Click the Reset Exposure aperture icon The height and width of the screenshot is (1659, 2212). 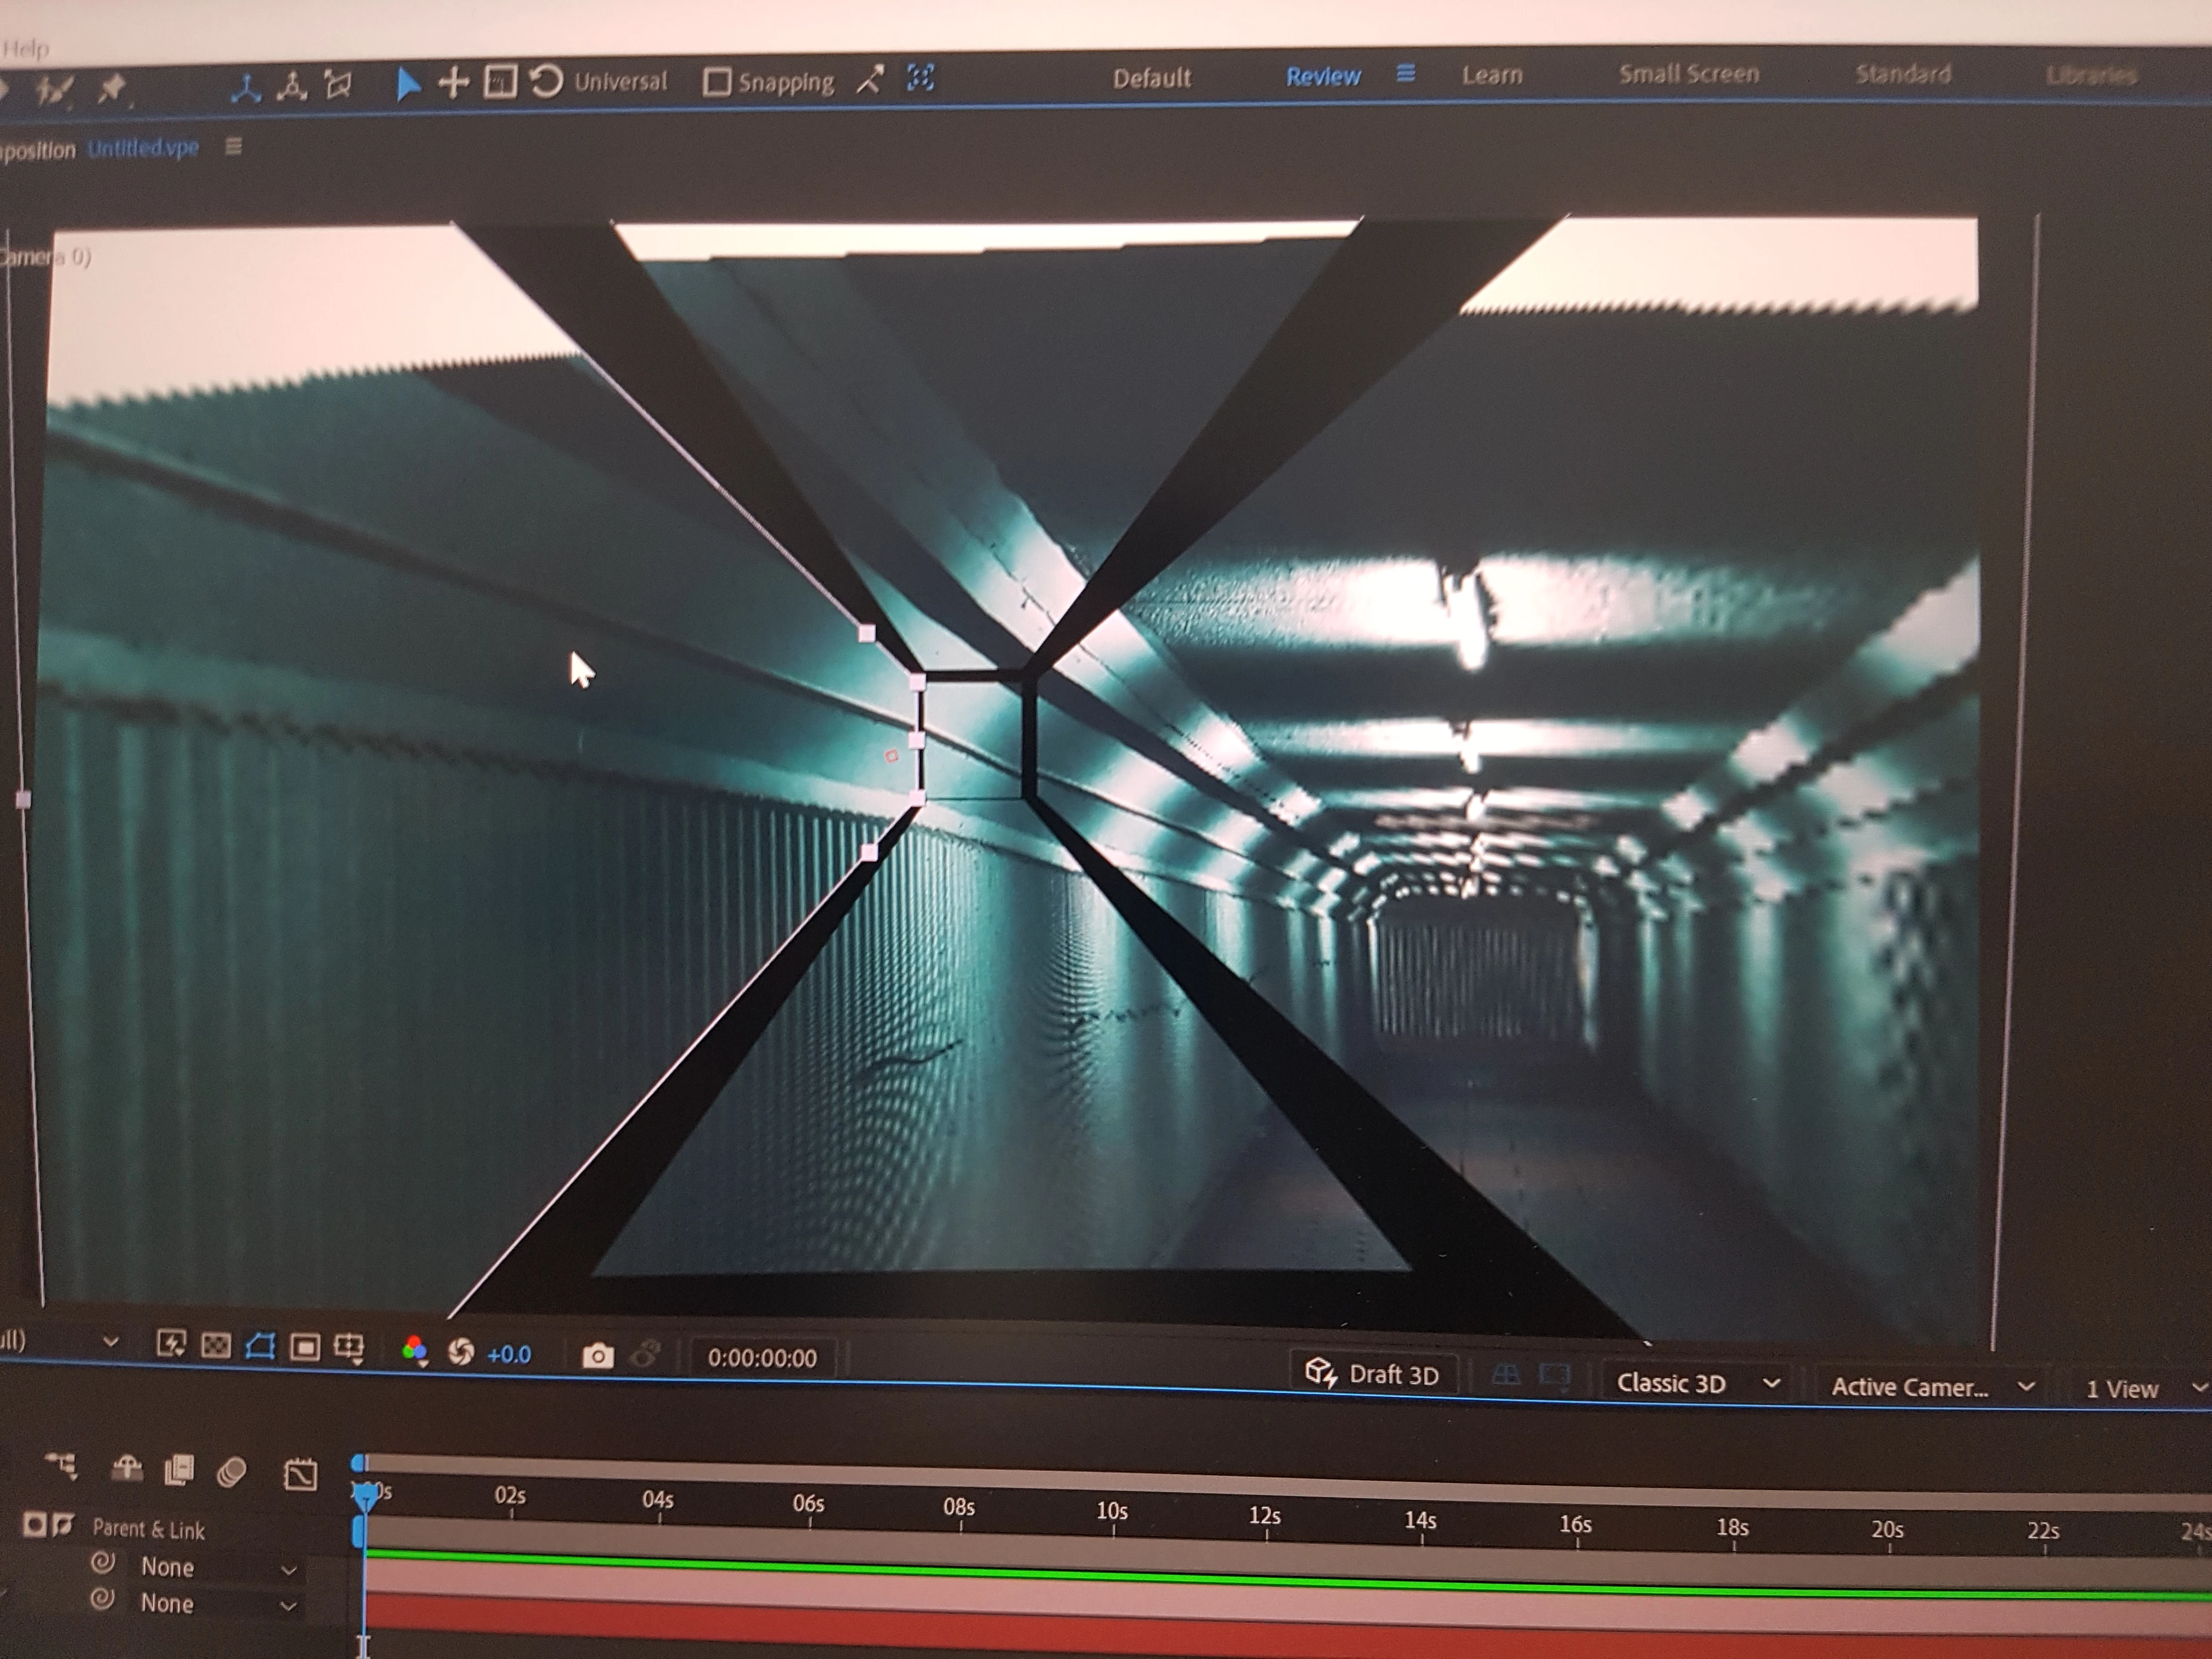click(x=461, y=1352)
